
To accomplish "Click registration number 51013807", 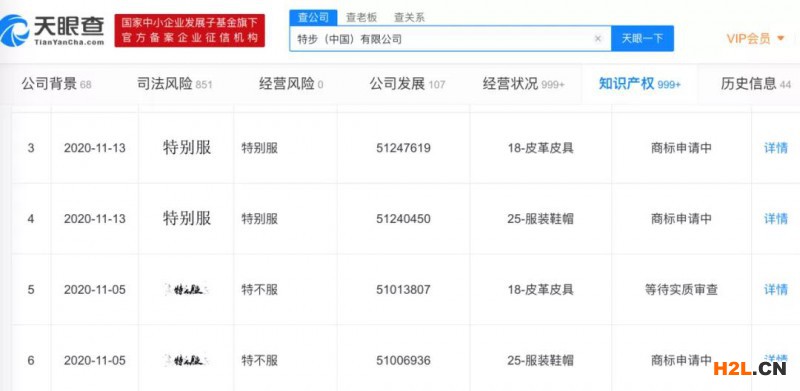I will click(x=403, y=290).
